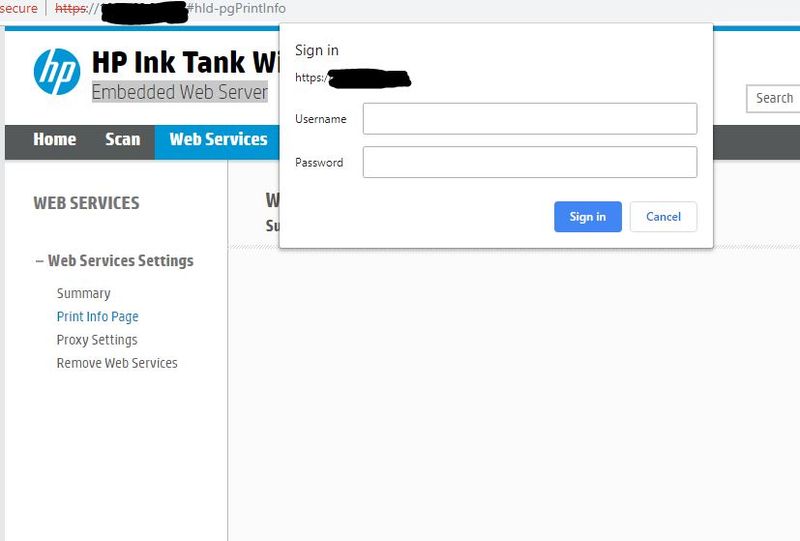The width and height of the screenshot is (800, 541).
Task: Click the not secure warning in address bar
Action: (x=18, y=9)
